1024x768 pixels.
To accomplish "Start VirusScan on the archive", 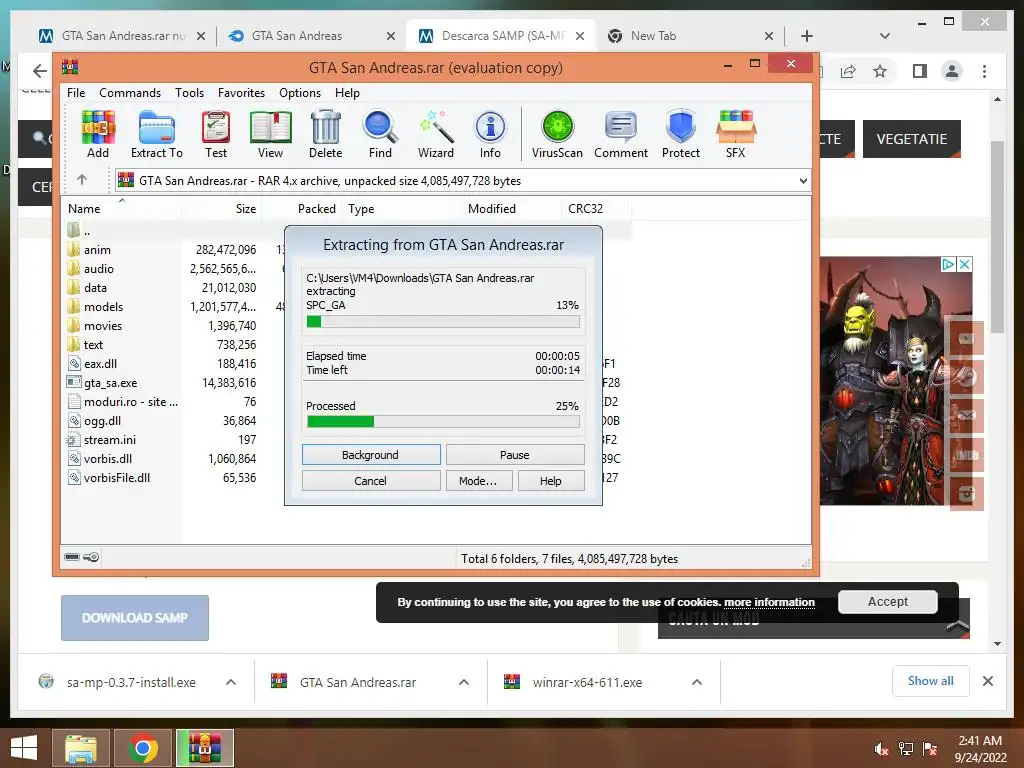I will [x=557, y=134].
